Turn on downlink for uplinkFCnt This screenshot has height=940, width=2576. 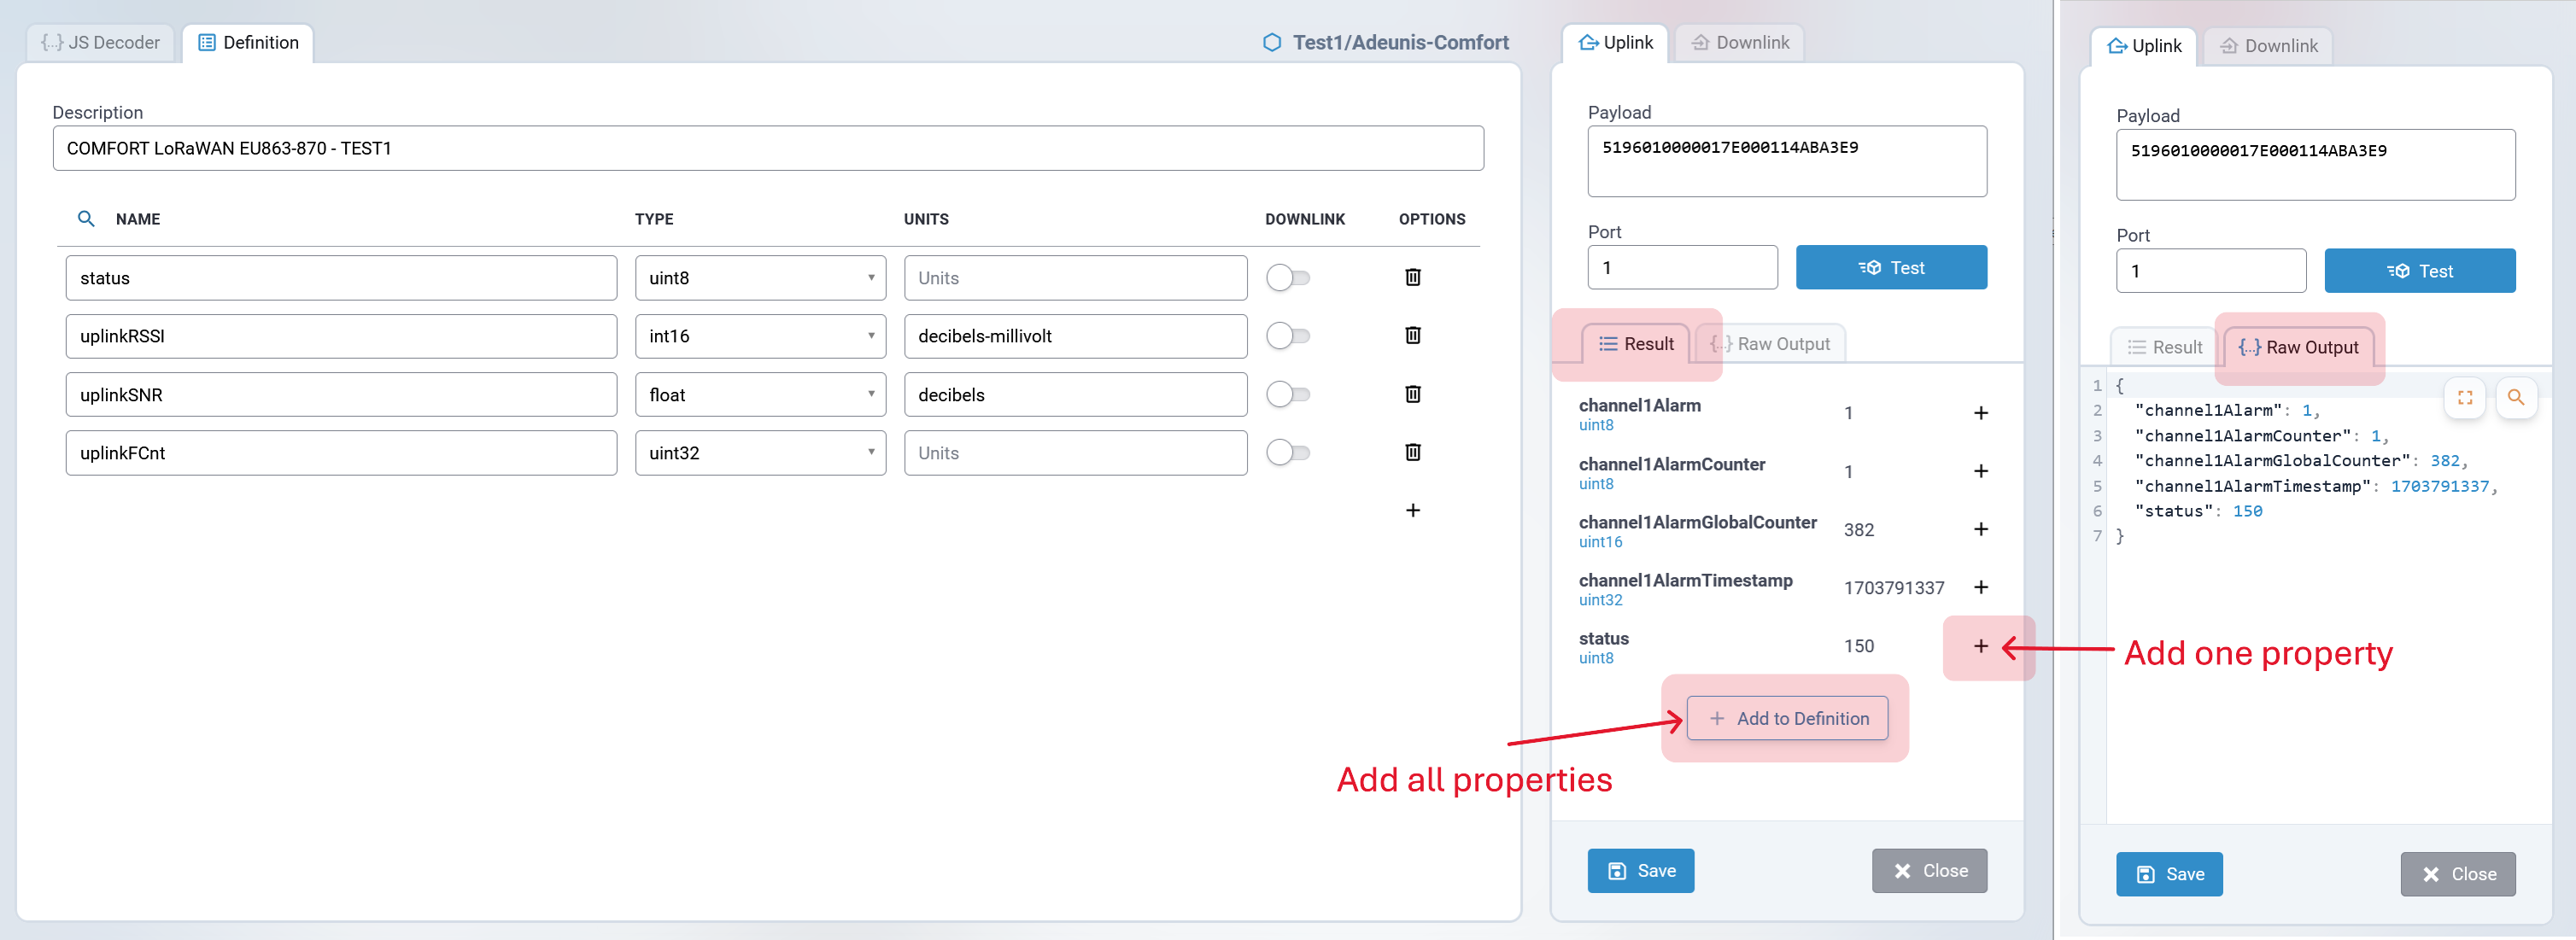click(1287, 453)
